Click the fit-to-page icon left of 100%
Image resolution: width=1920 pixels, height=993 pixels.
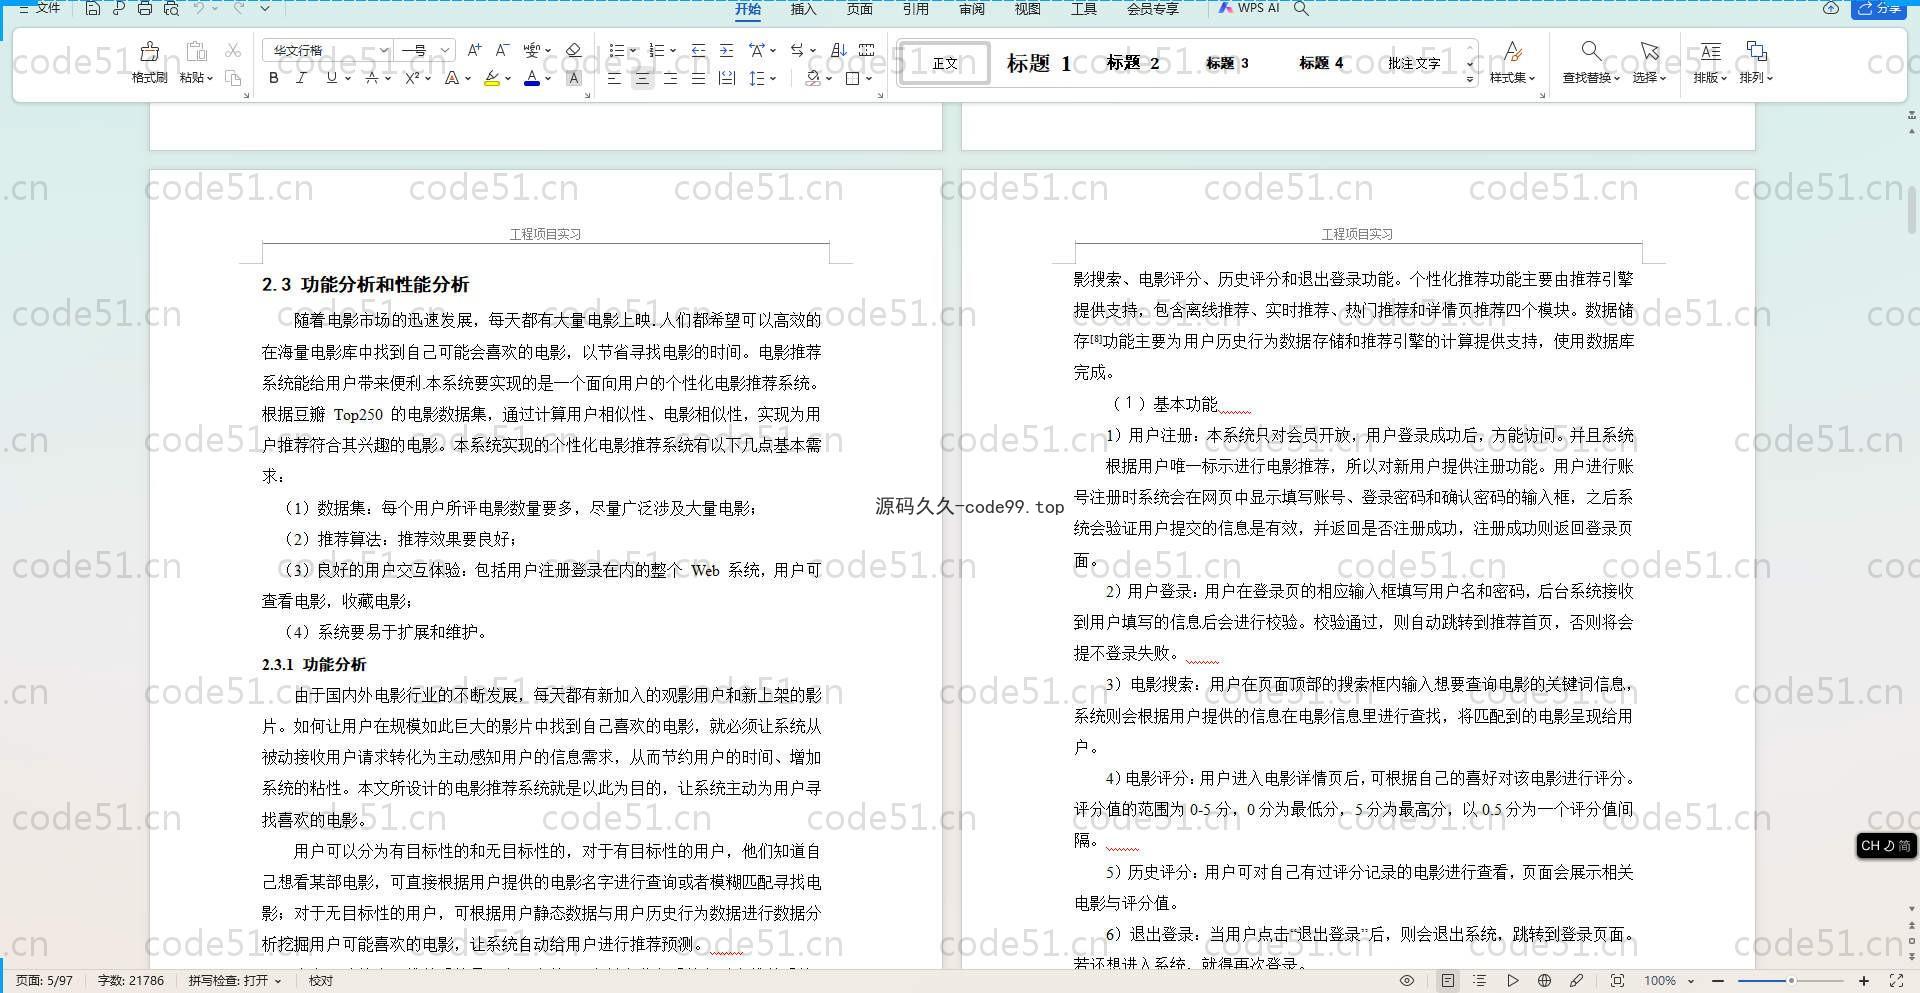click(x=1617, y=981)
